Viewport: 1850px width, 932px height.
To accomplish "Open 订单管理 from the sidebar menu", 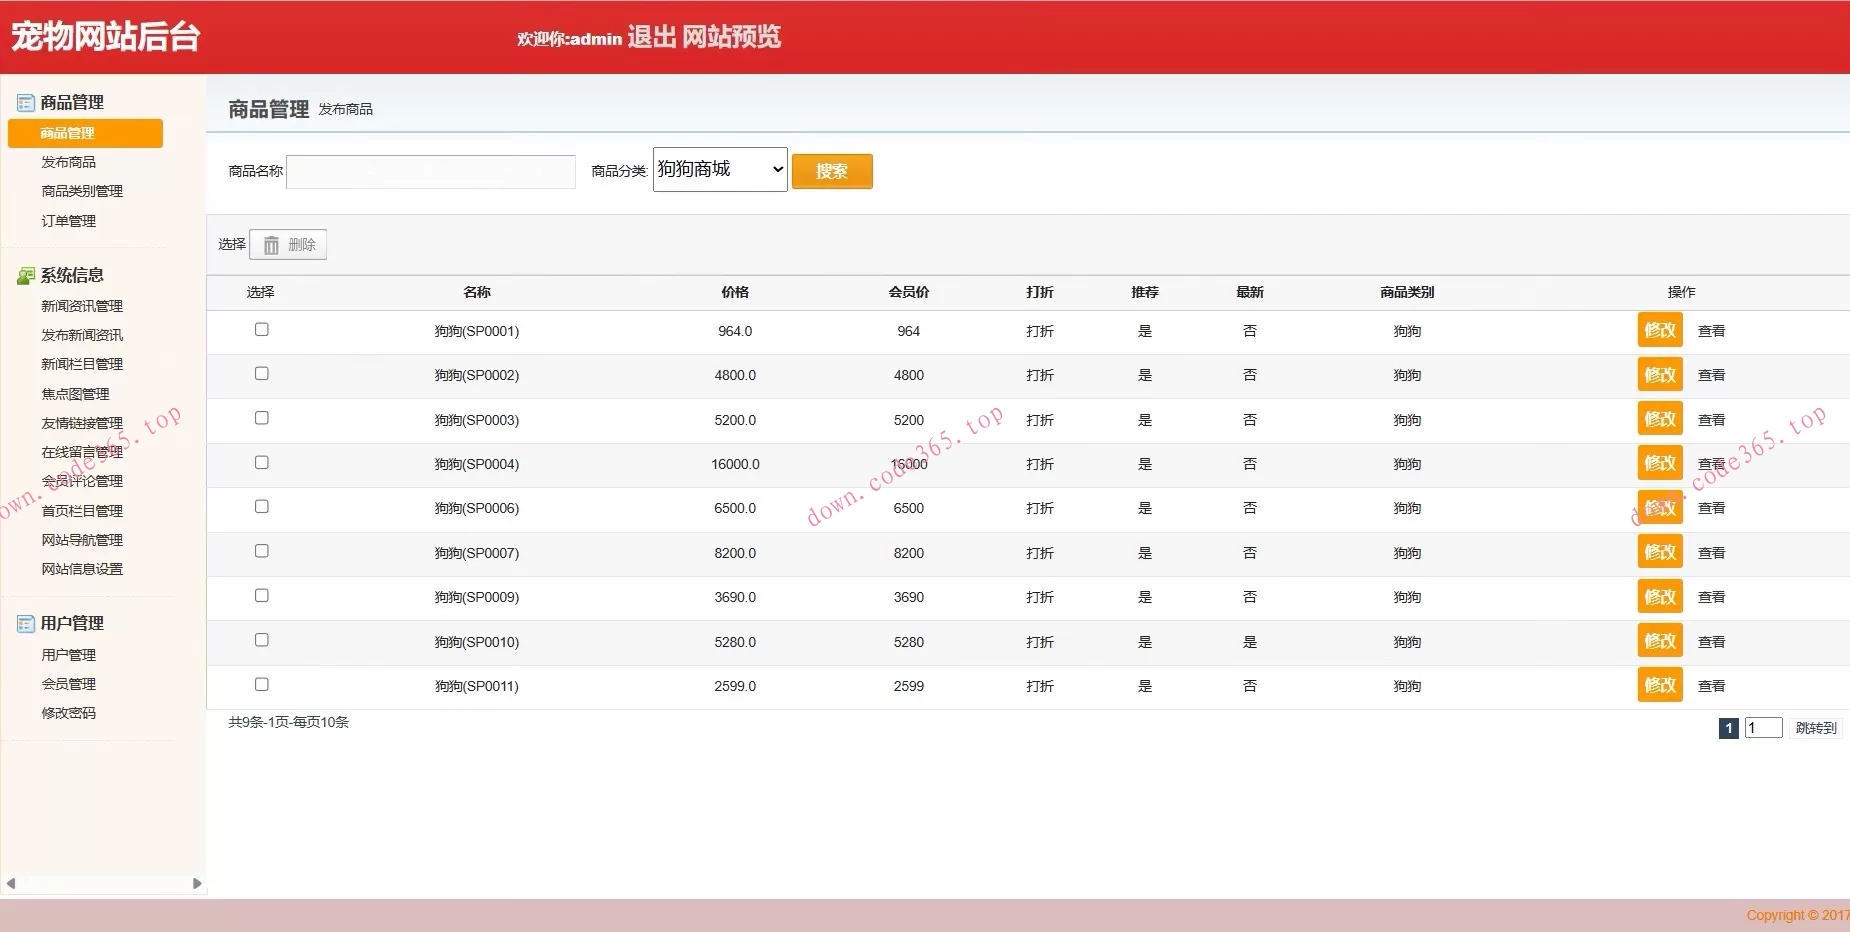I will coord(69,221).
